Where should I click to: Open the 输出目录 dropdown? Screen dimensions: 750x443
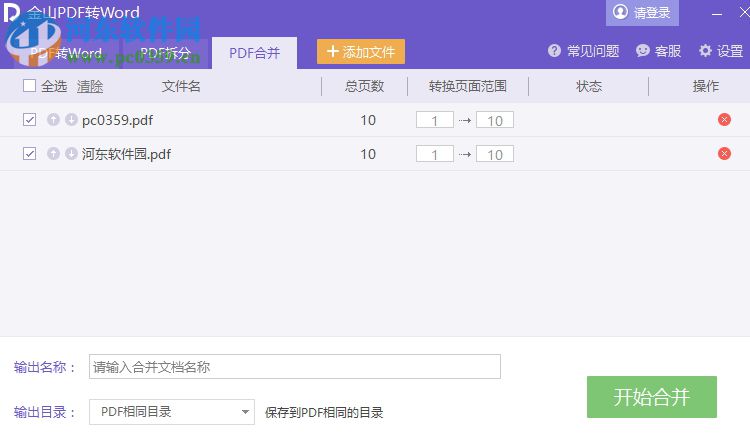coord(172,412)
